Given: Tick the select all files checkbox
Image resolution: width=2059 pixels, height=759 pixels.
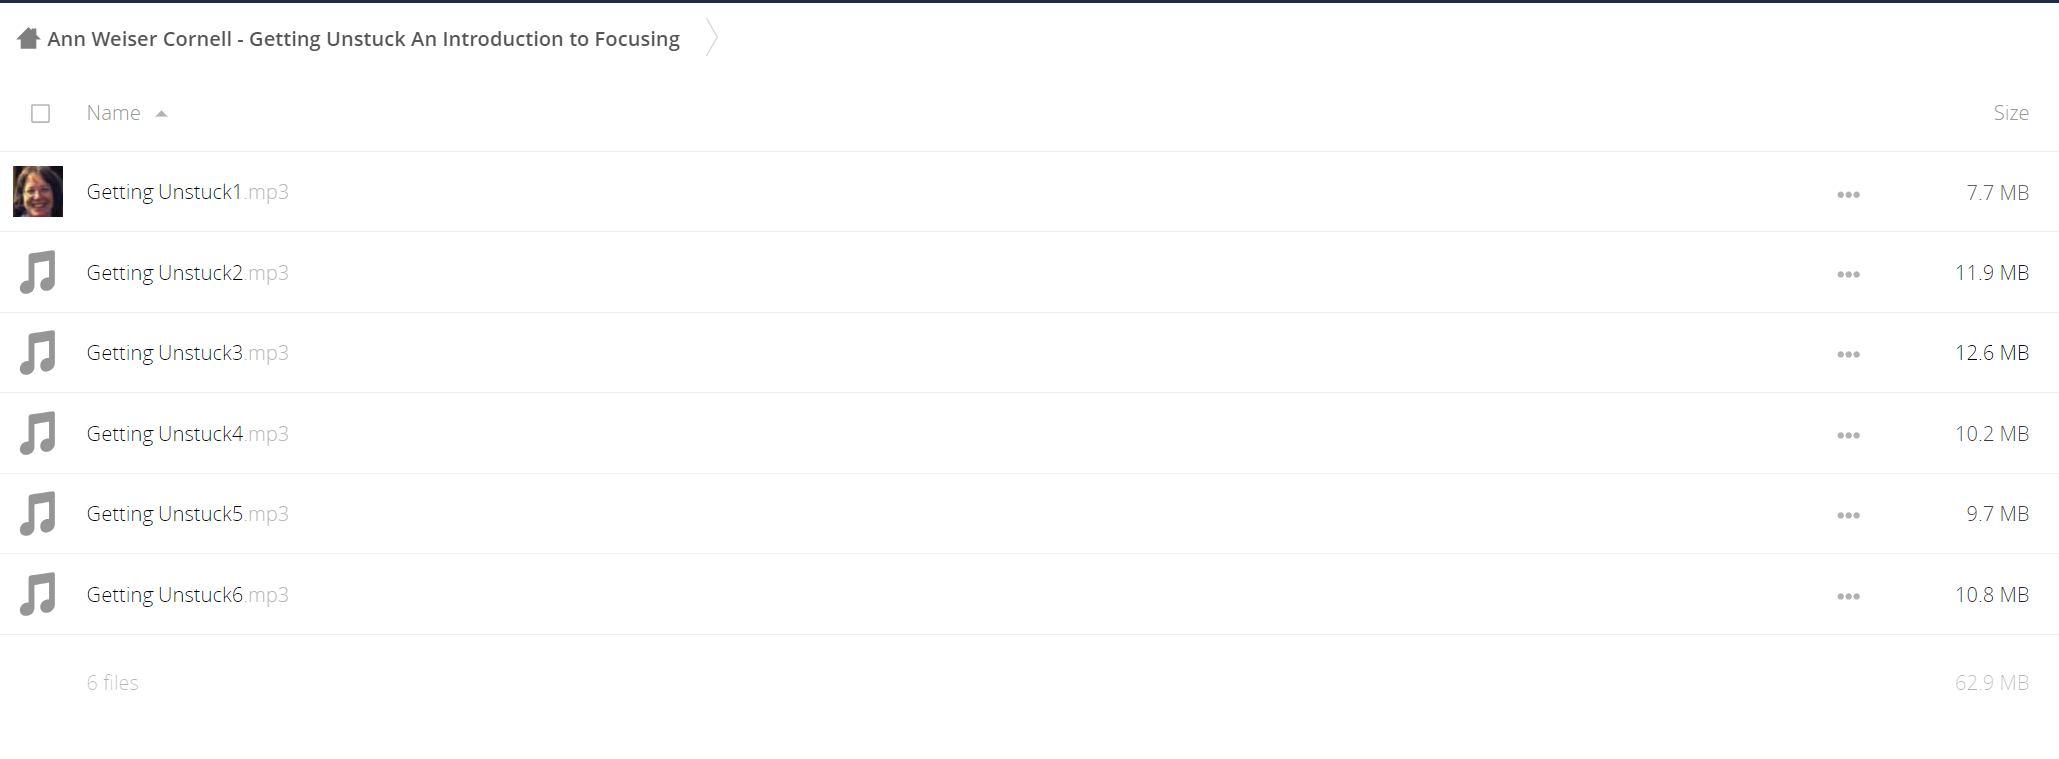Looking at the screenshot, I should [x=40, y=113].
